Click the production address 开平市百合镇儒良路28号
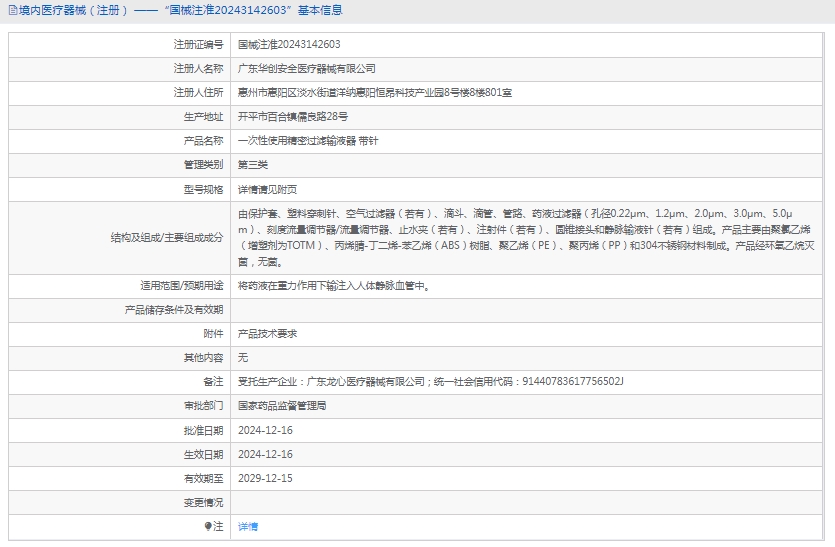Viewport: 835px width, 547px height. point(293,117)
